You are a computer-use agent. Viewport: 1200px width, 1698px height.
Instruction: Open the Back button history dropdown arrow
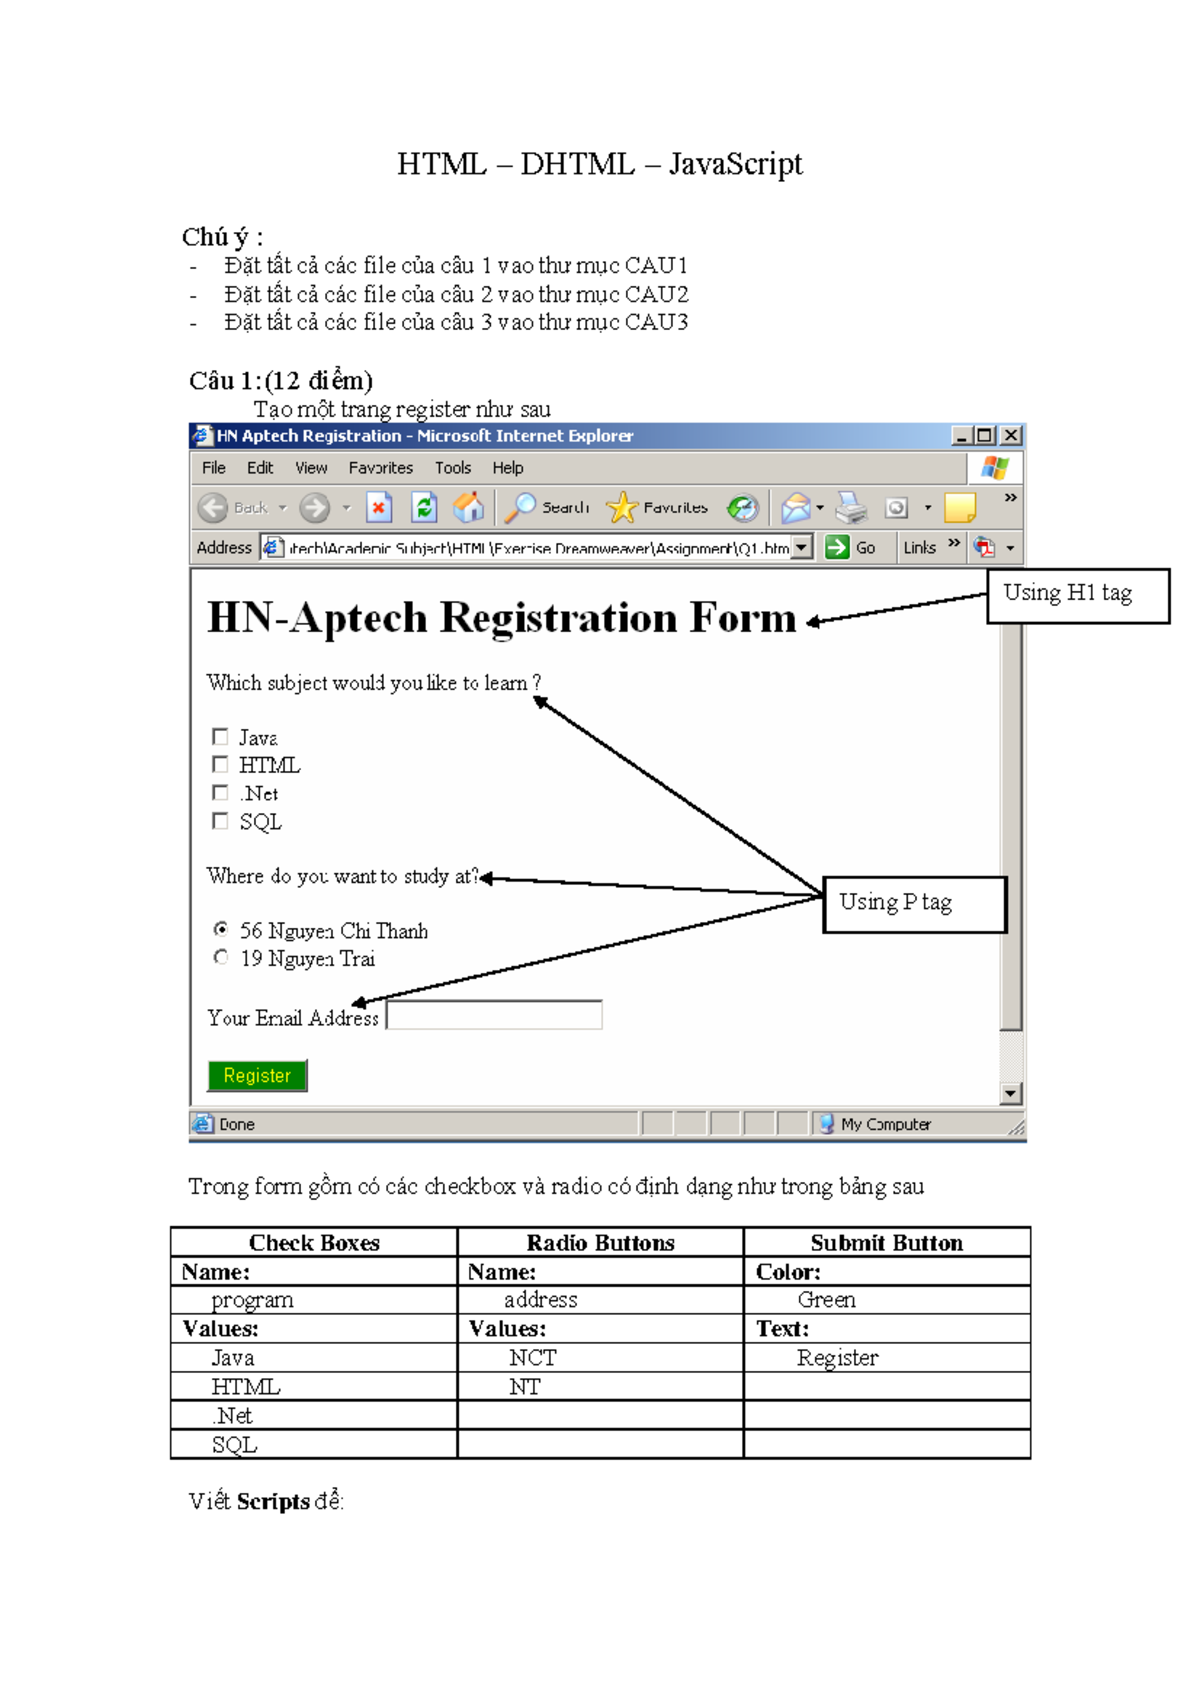coord(283,508)
